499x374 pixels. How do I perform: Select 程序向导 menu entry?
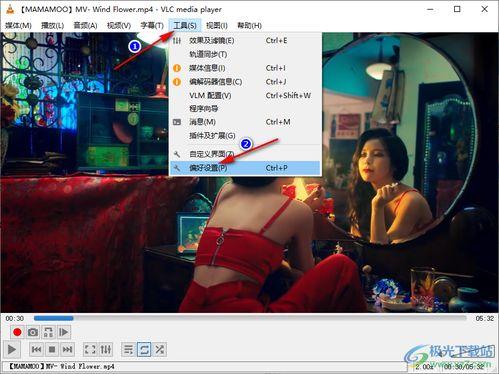point(245,109)
